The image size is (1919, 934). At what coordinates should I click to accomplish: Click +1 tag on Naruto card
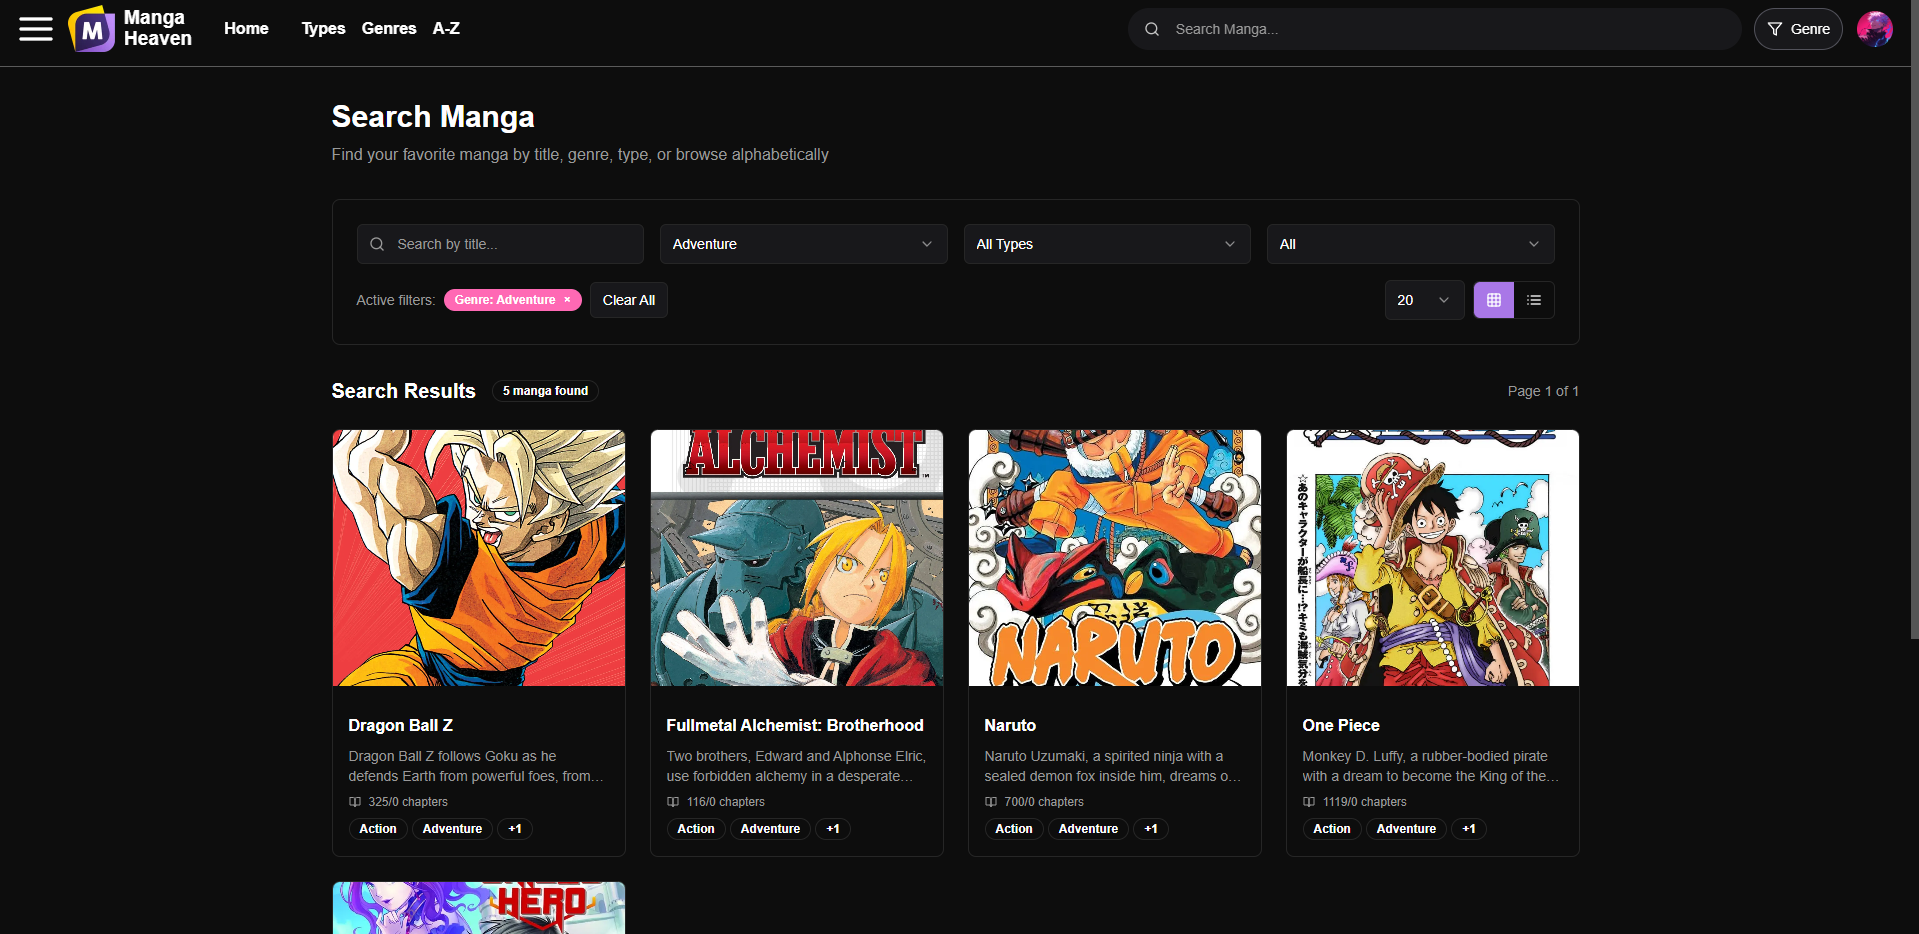point(1151,829)
